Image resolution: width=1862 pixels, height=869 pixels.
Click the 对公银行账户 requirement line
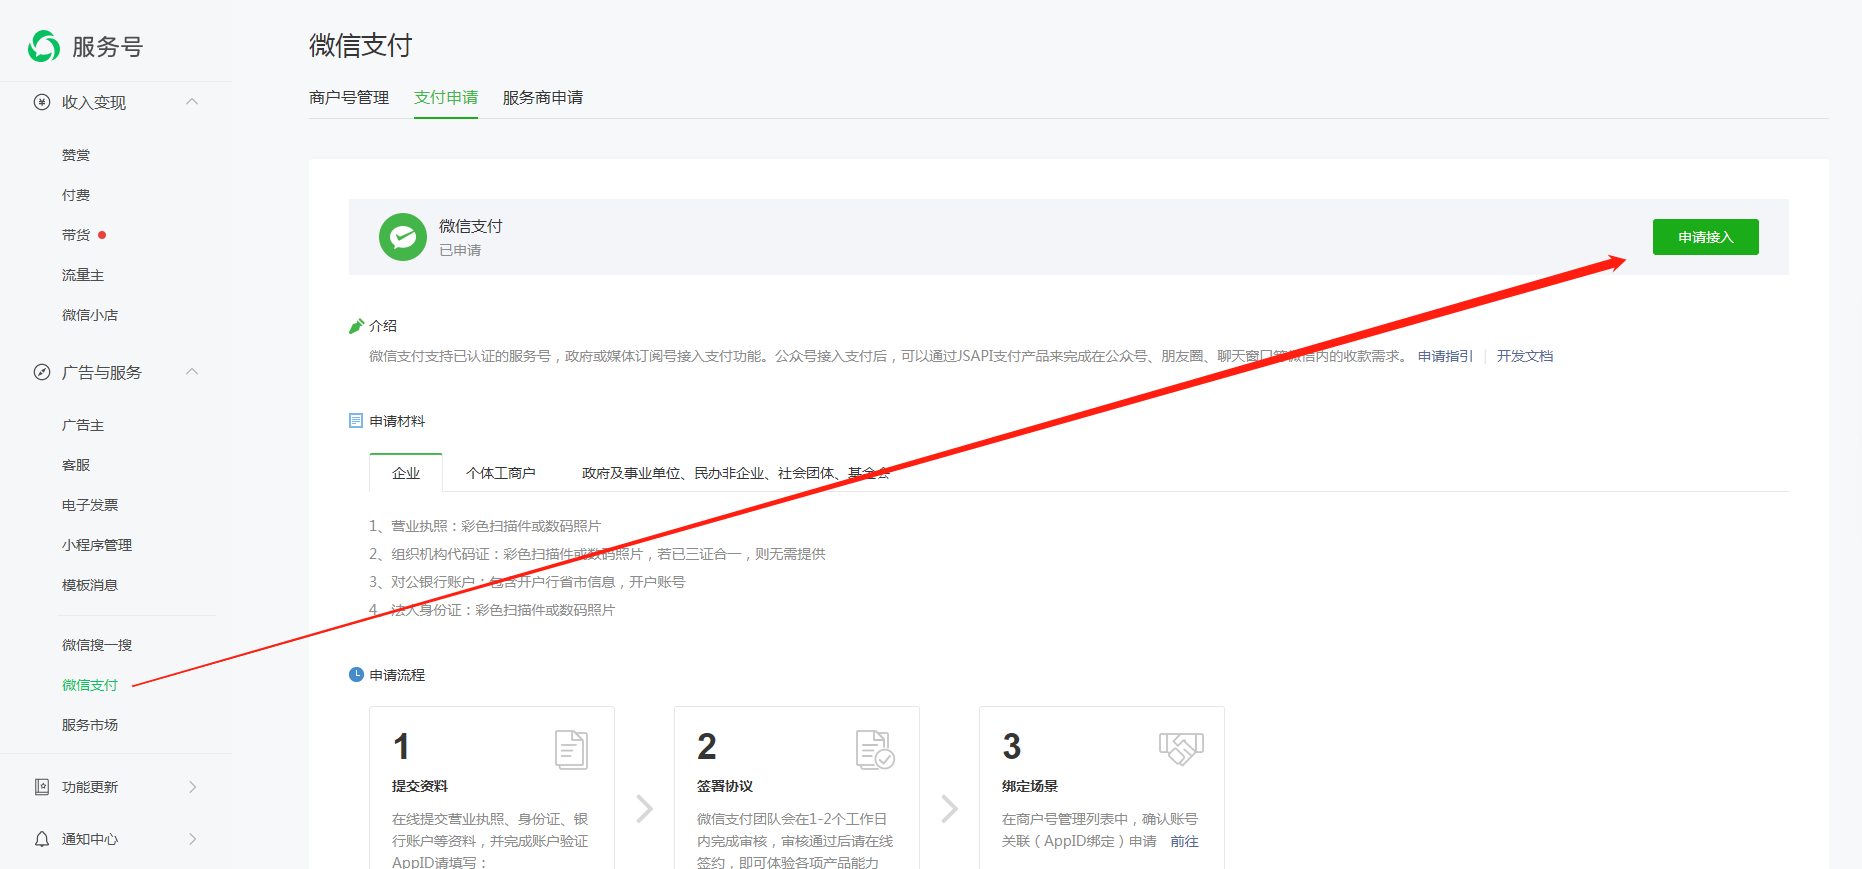527,582
